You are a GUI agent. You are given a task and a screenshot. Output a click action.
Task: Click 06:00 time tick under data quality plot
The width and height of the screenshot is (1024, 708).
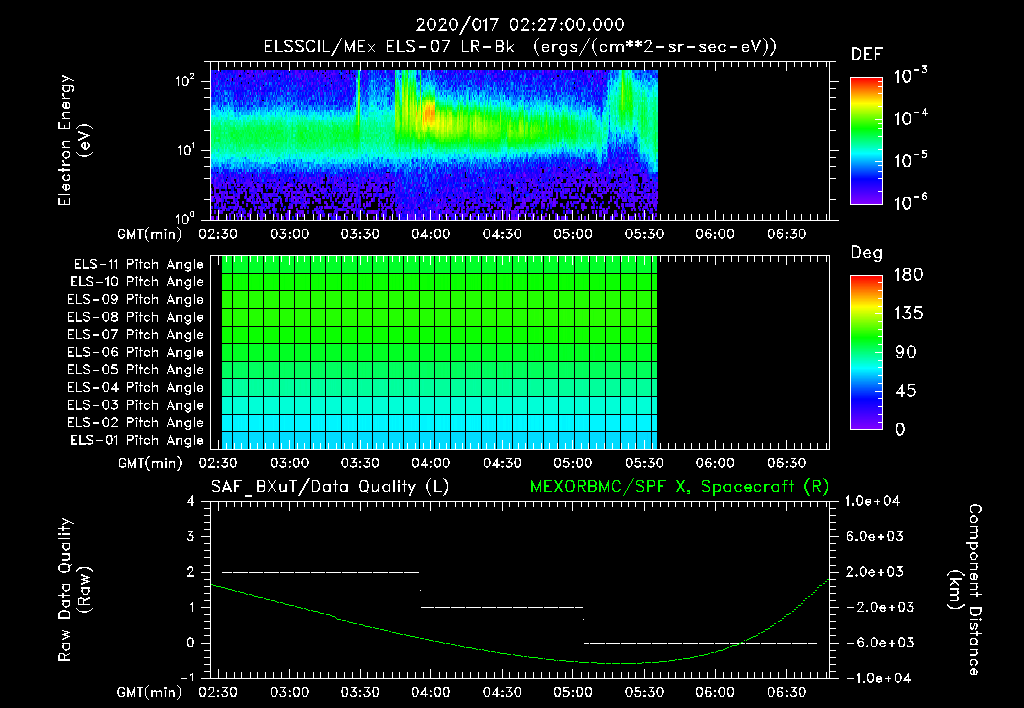pyautogui.click(x=715, y=692)
